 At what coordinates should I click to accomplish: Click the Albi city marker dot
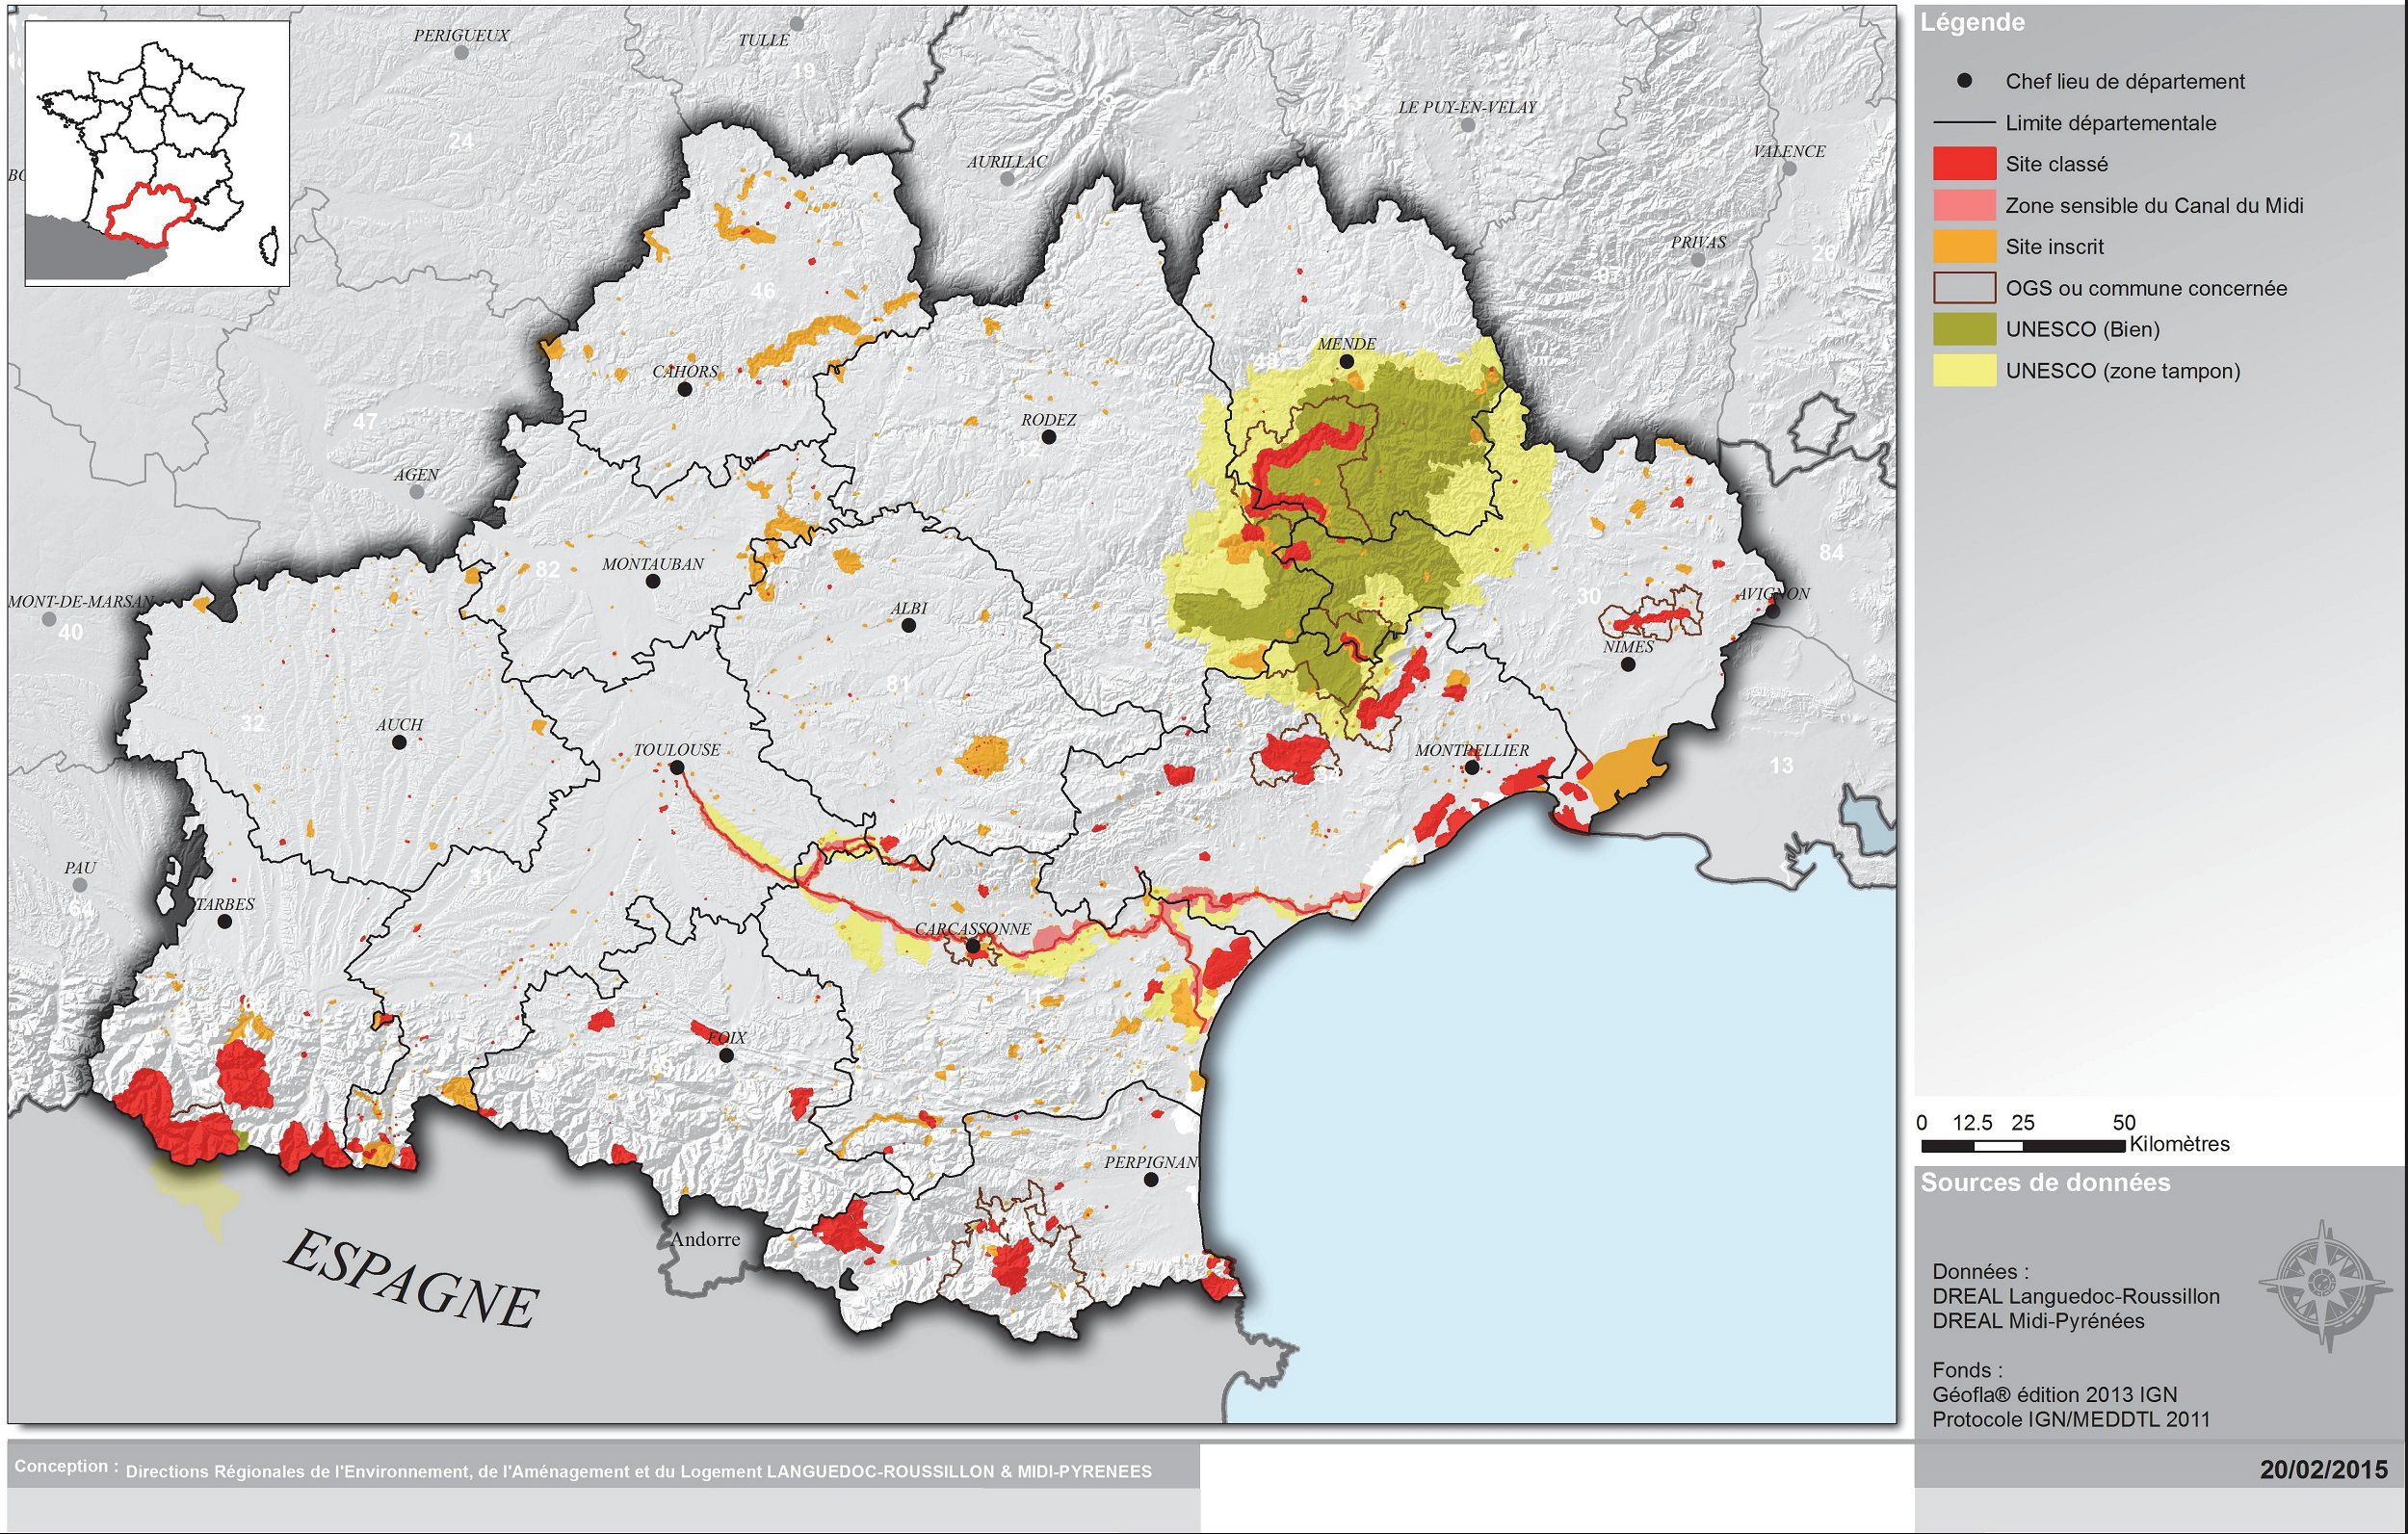(908, 625)
